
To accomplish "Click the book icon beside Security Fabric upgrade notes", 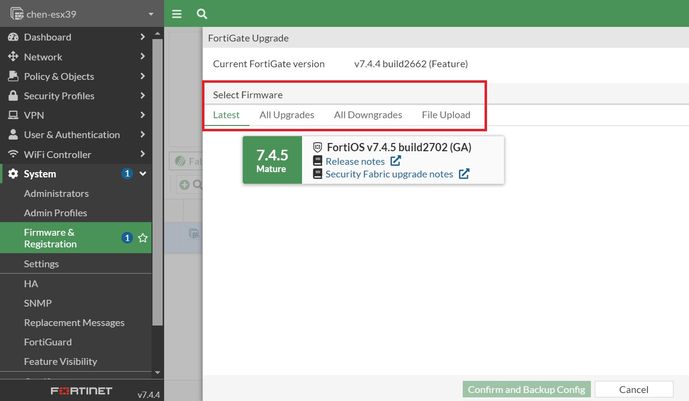I will [317, 173].
